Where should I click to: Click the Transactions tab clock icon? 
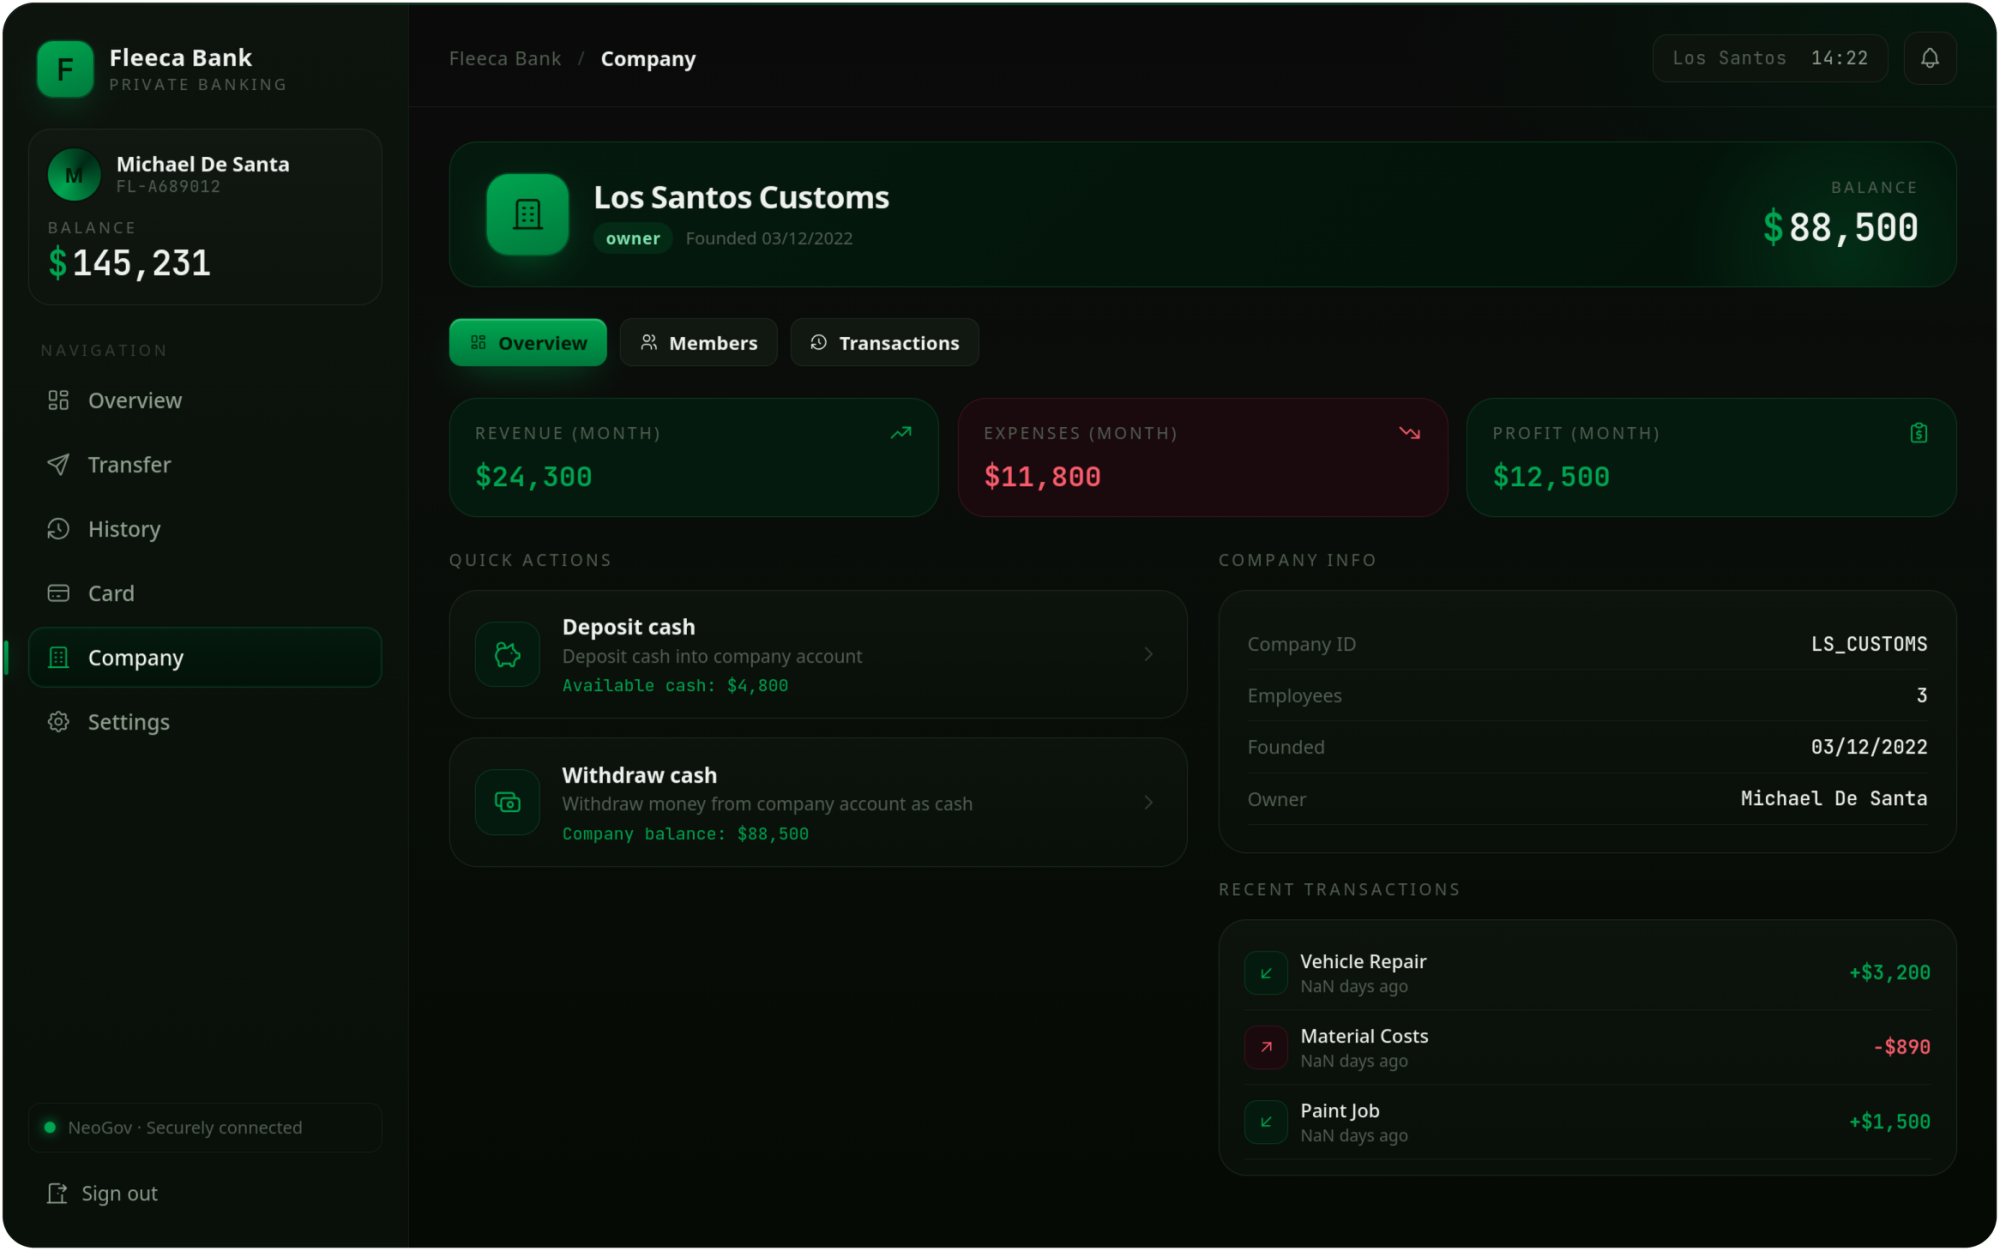819,342
